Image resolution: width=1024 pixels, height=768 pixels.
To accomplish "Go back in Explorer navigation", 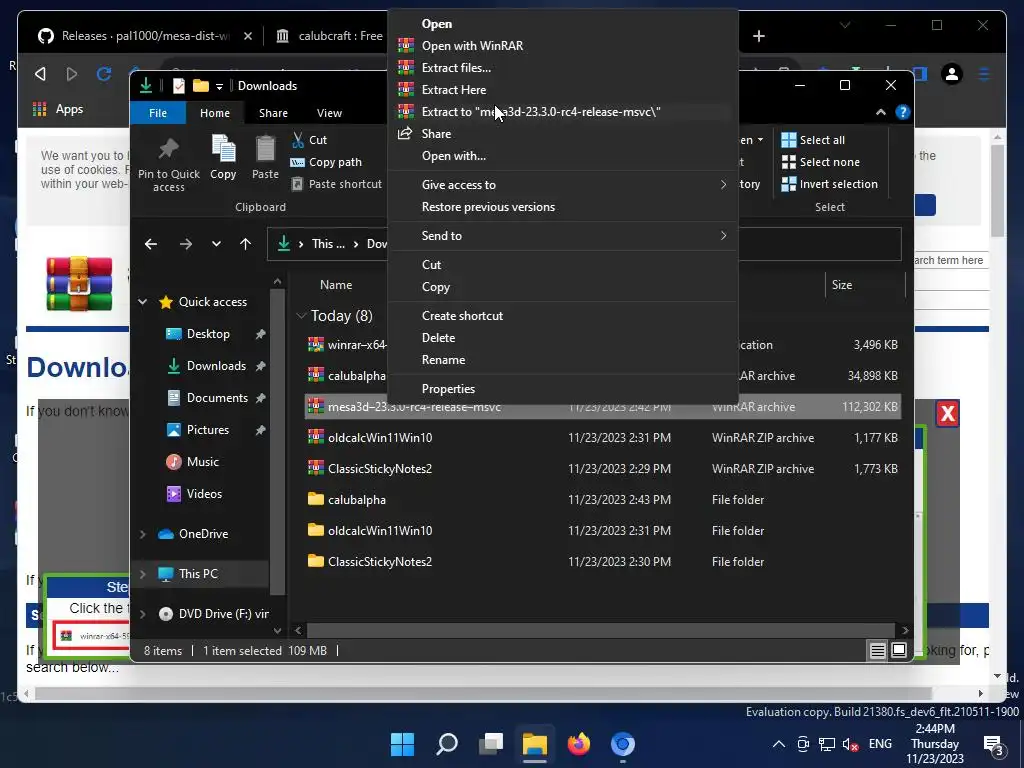I will tap(151, 244).
